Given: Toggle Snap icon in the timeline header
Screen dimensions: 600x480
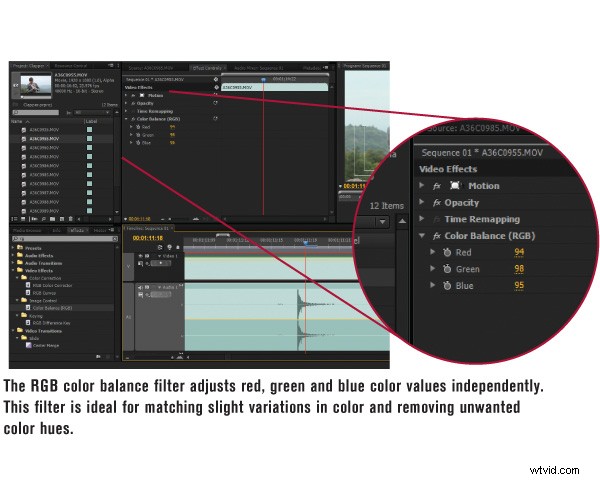Looking at the screenshot, I should click(x=160, y=247).
